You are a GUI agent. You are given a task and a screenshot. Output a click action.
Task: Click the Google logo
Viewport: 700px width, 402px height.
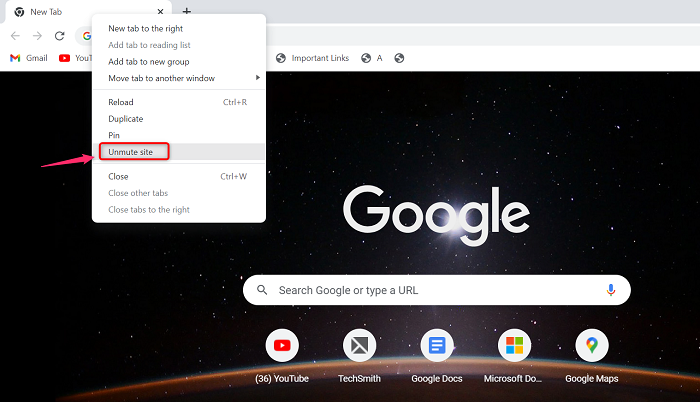click(436, 215)
